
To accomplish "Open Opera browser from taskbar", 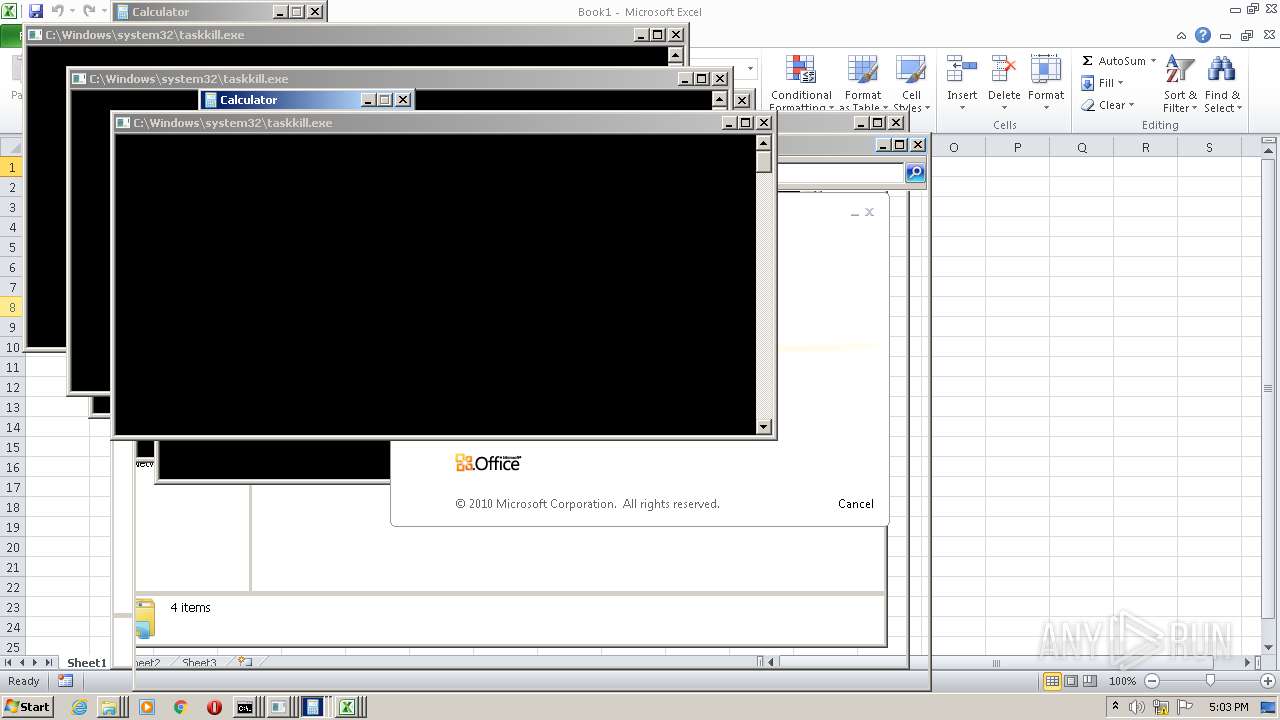I will coord(214,707).
